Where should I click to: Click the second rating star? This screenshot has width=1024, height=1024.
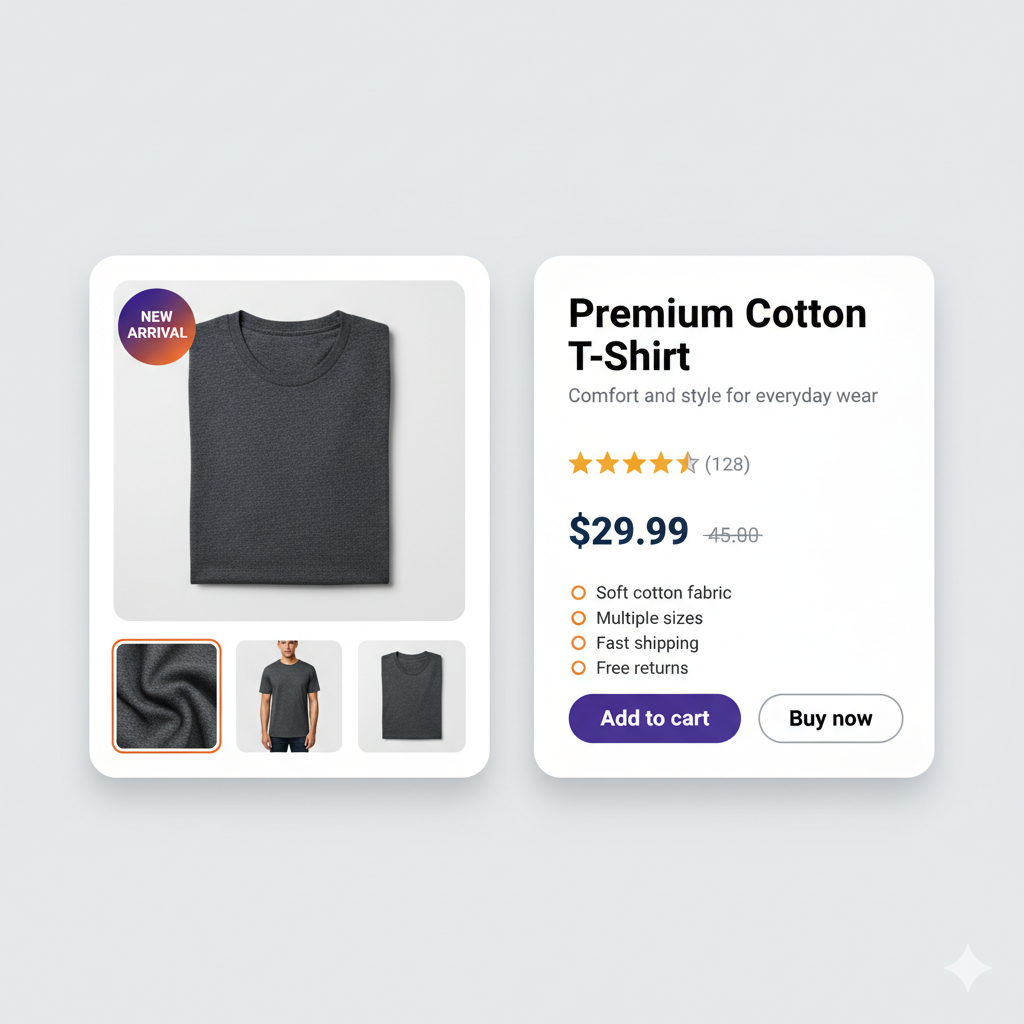607,463
